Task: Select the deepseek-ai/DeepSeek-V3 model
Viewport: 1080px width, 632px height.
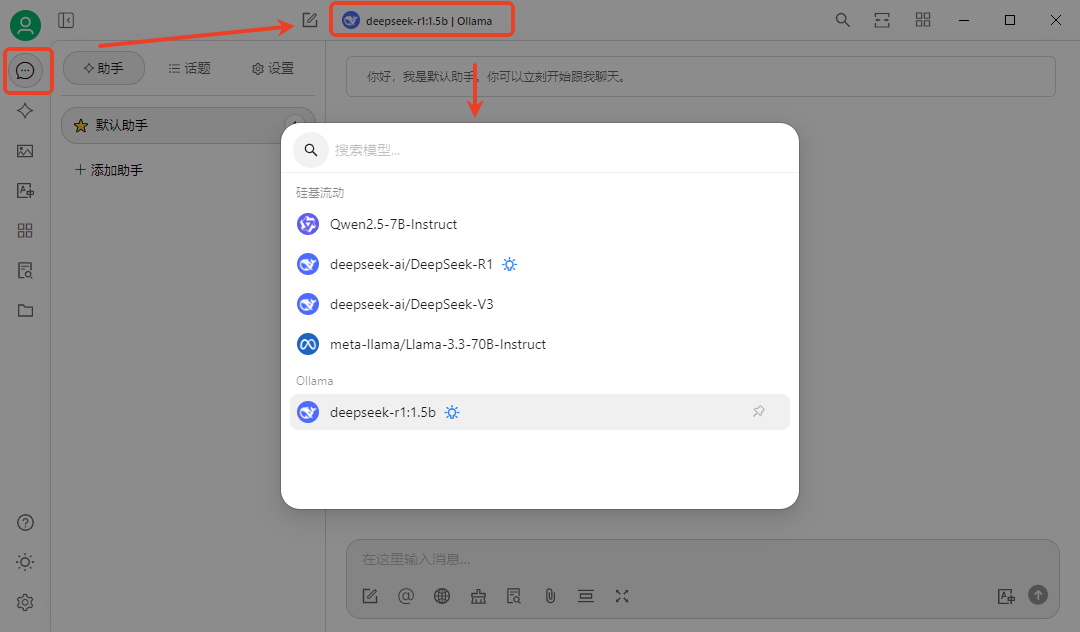Action: tap(539, 304)
